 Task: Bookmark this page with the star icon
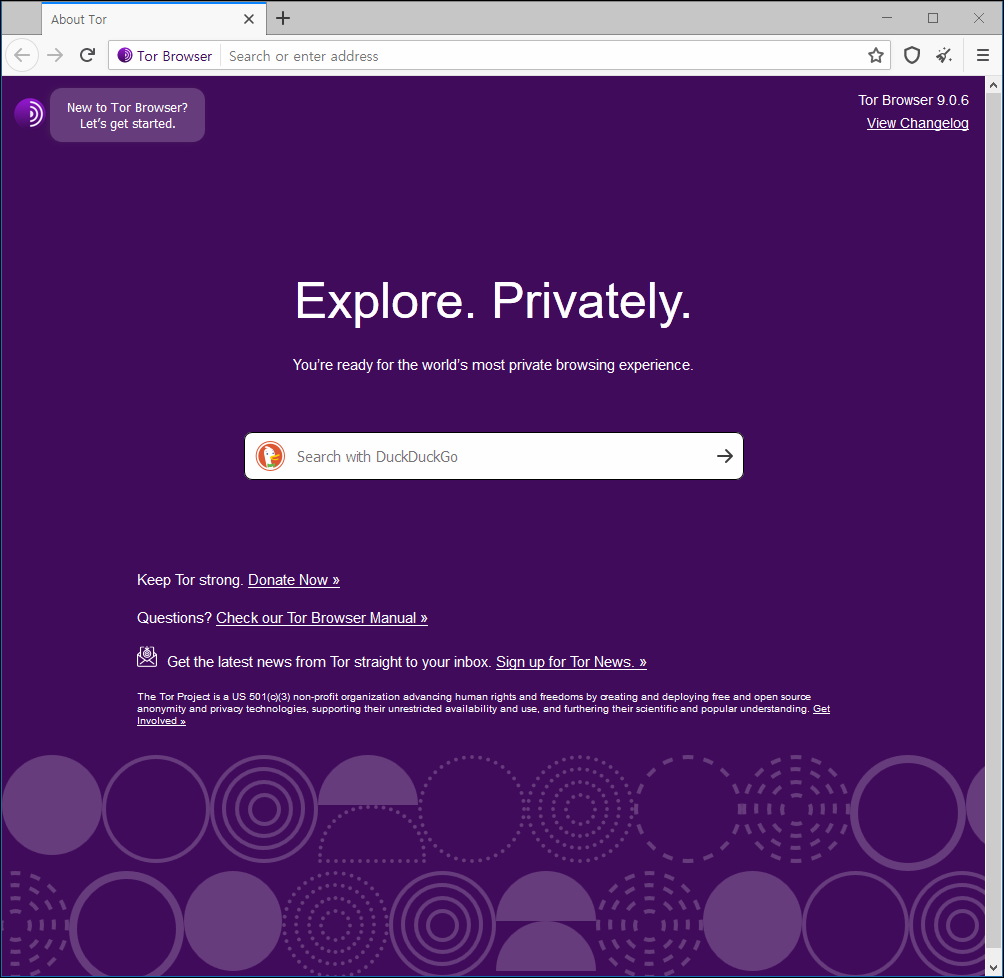[x=875, y=56]
